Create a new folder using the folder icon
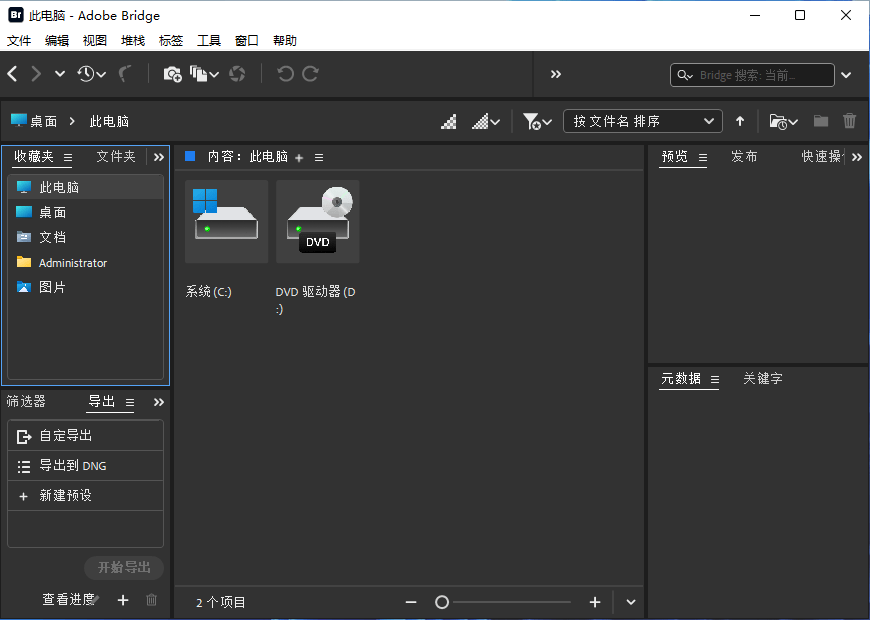This screenshot has width=870, height=620. pos(820,121)
